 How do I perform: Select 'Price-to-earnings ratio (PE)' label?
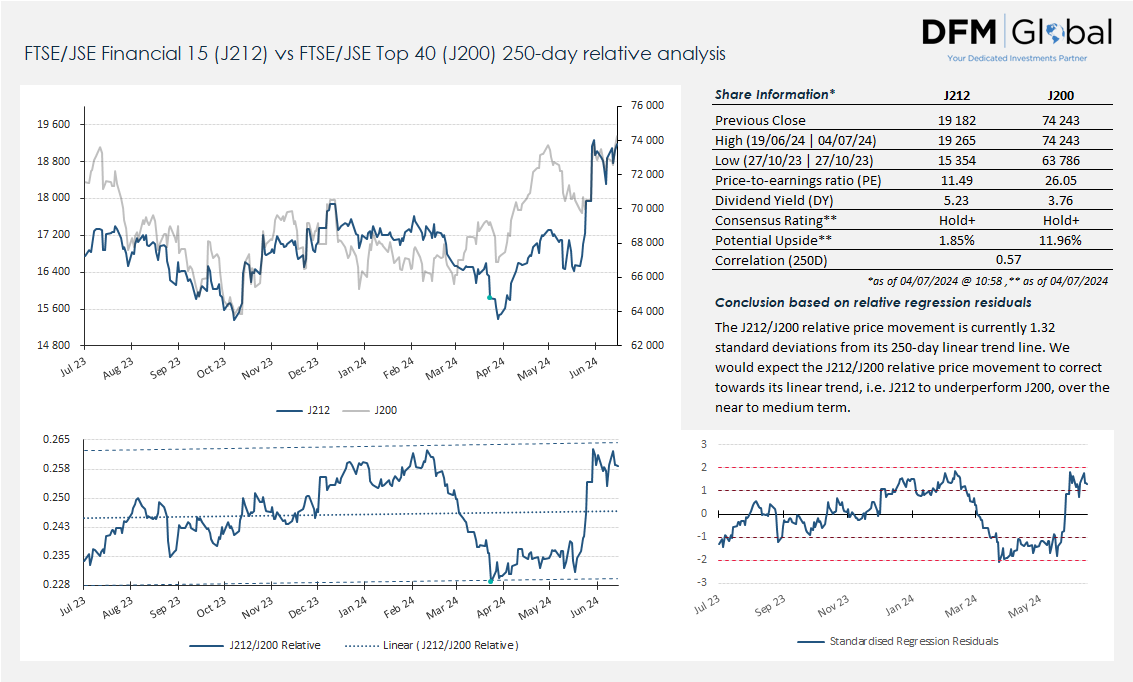(x=798, y=181)
